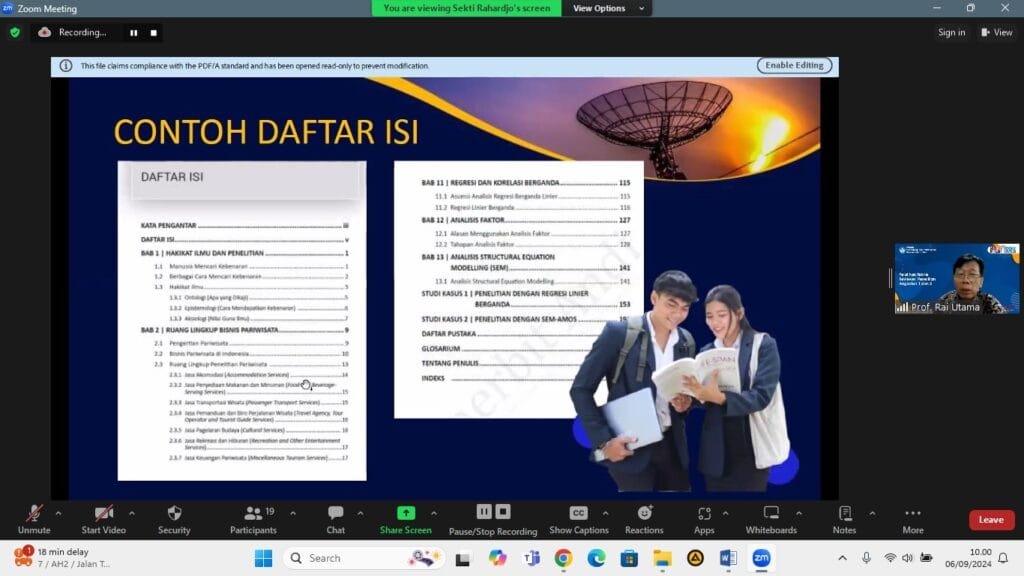The image size is (1024, 576).
Task: Open the View layout menu
Action: click(x=997, y=32)
